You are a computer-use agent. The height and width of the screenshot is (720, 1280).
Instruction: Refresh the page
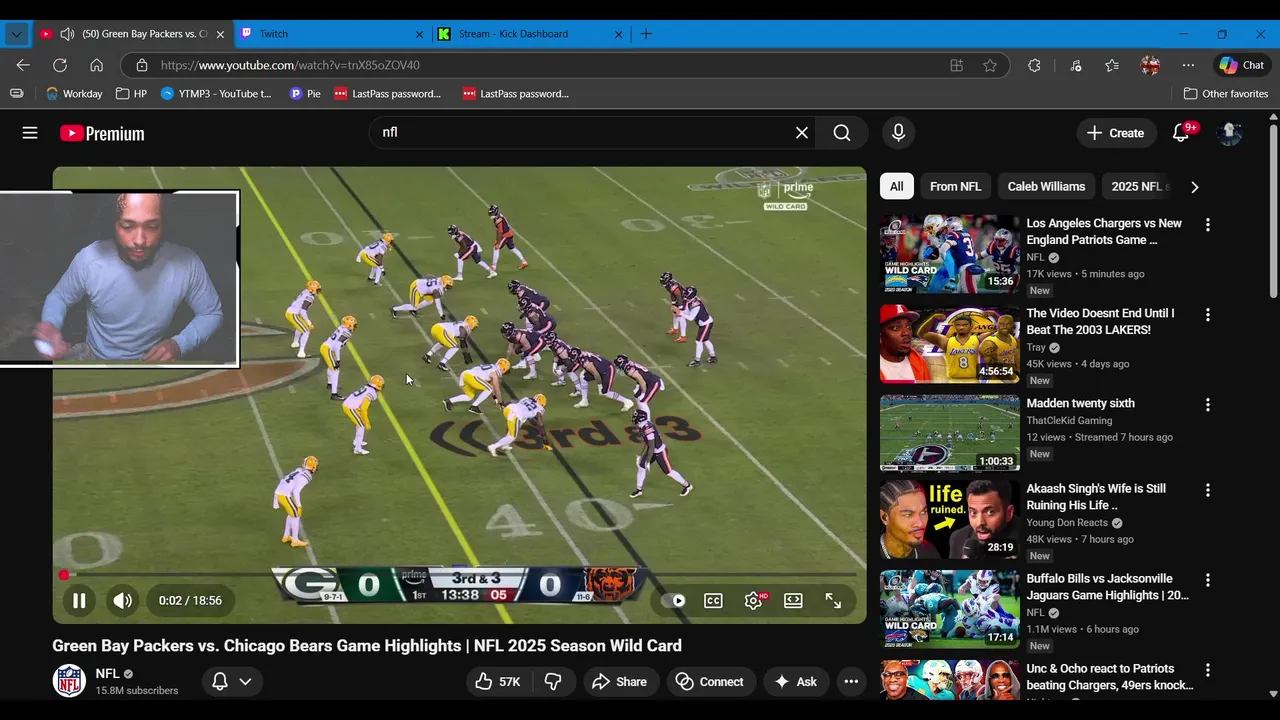point(60,65)
